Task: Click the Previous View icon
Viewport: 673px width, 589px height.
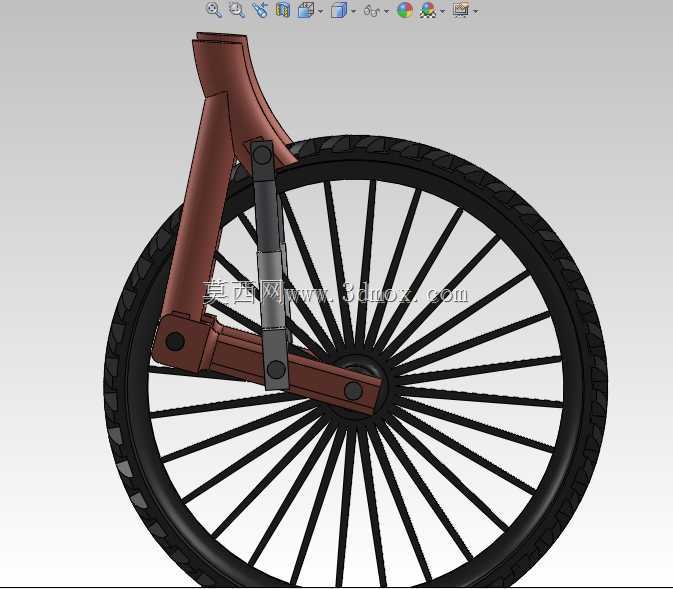Action: [x=260, y=10]
